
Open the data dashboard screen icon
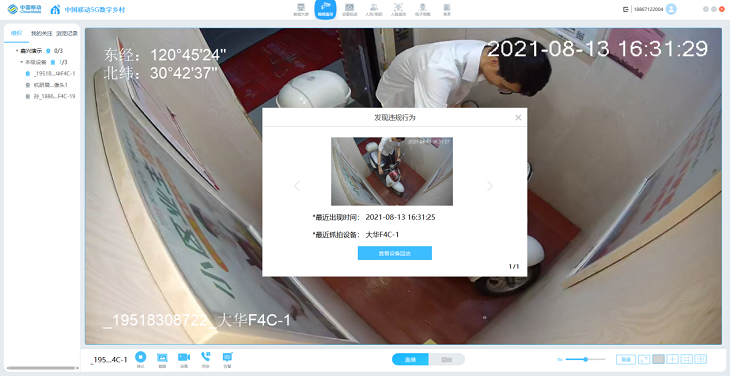pos(301,9)
